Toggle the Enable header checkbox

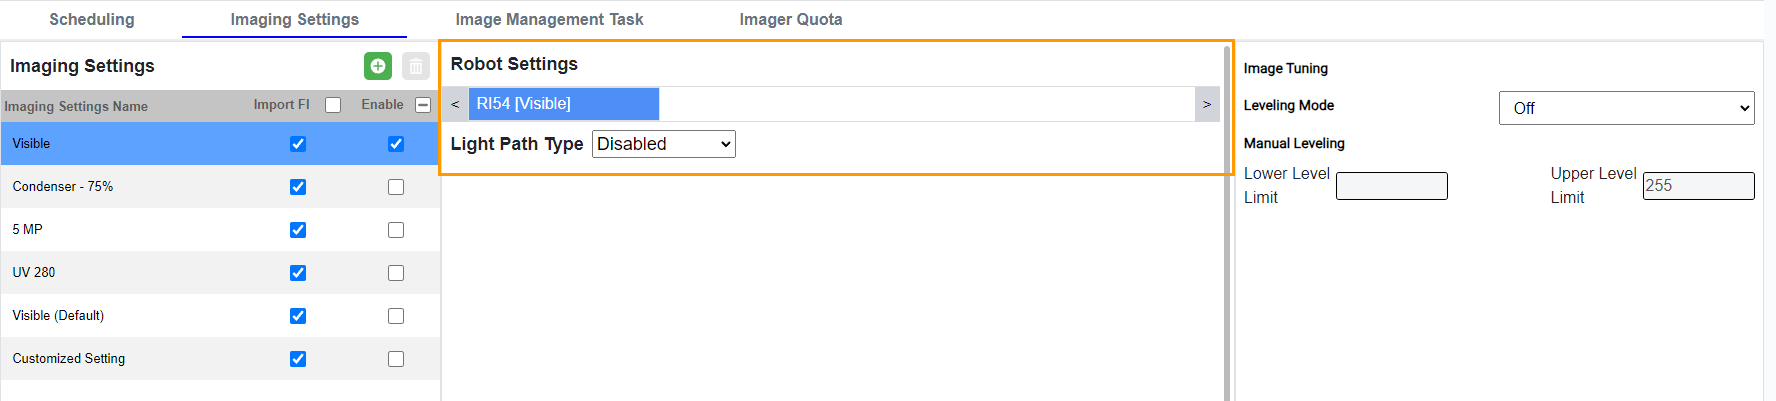click(x=423, y=105)
